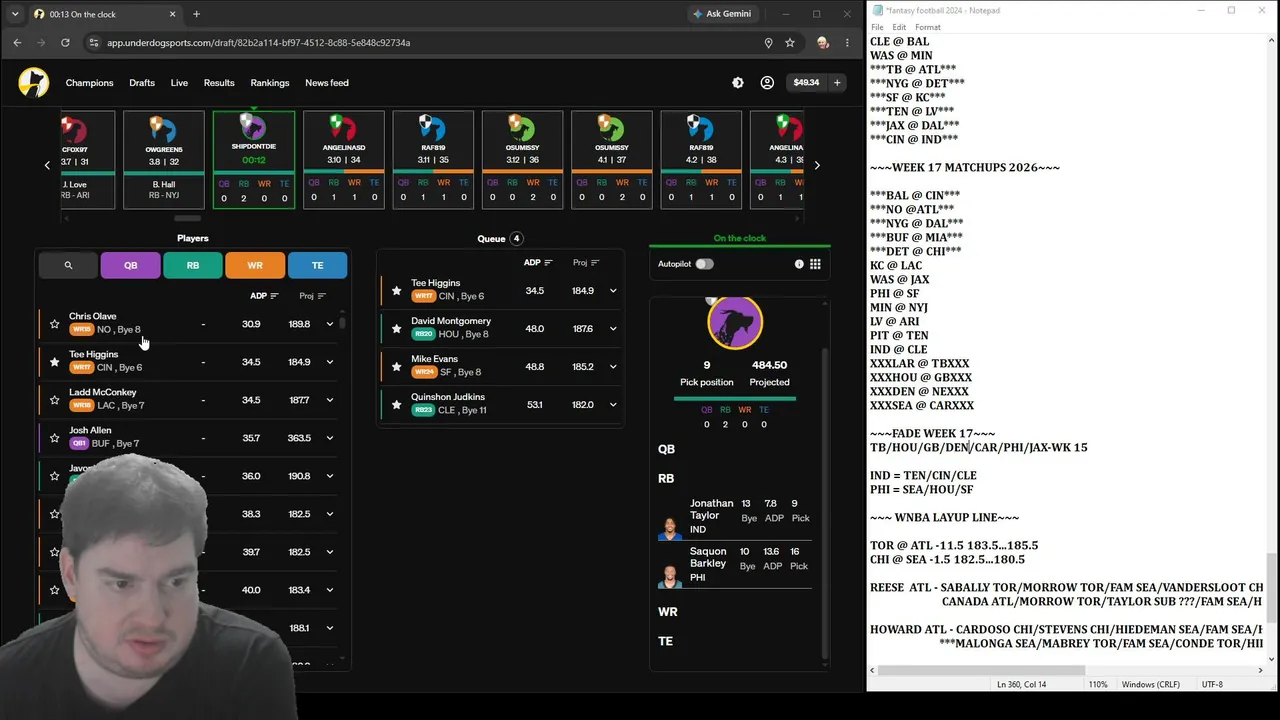View the Rankings page
The image size is (1280, 720).
click(x=270, y=83)
